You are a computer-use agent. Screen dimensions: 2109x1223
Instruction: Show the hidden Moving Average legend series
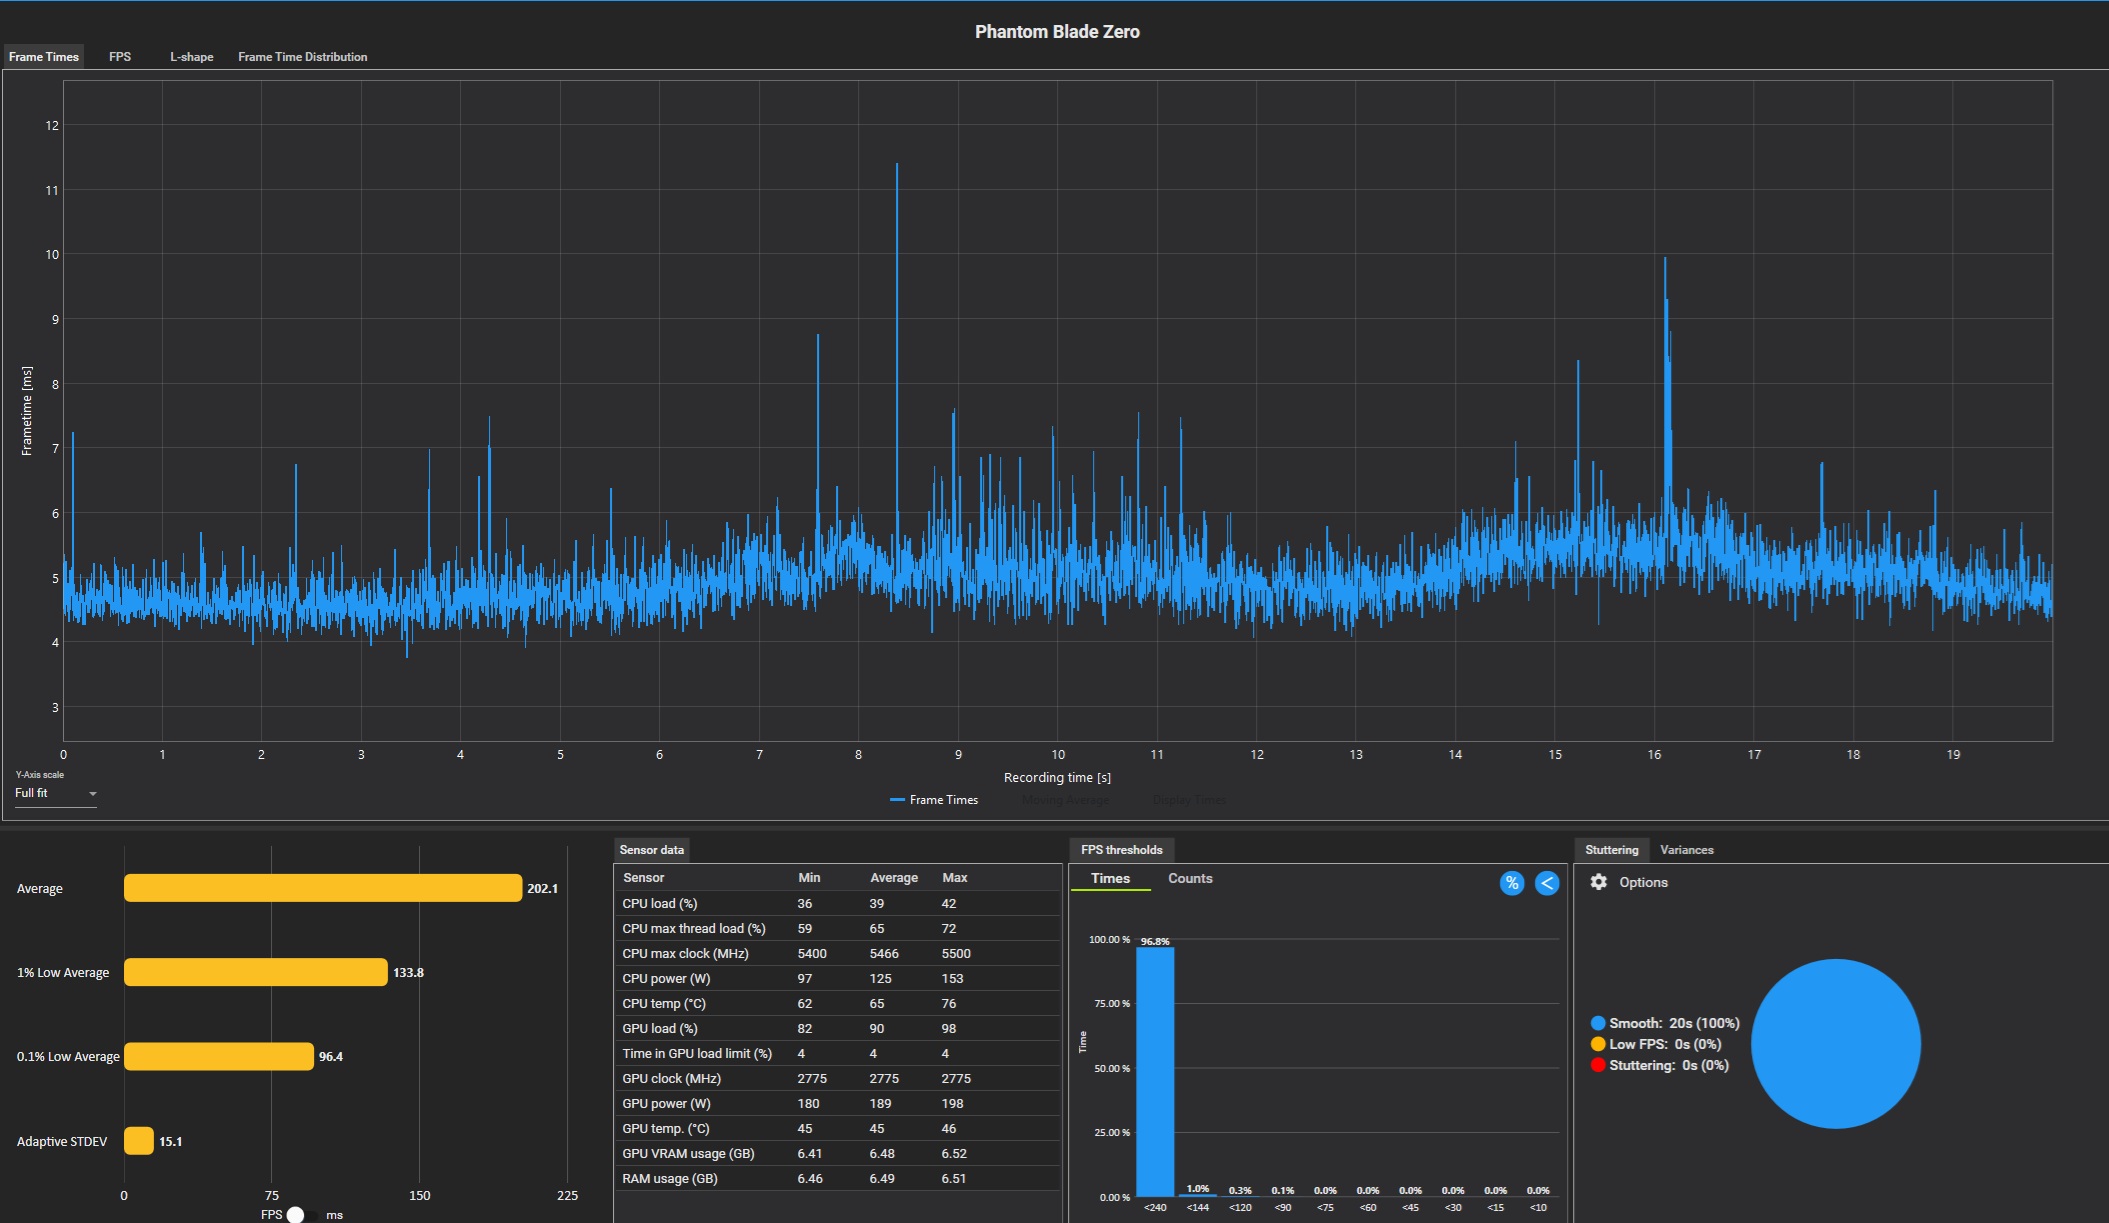[x=1065, y=800]
